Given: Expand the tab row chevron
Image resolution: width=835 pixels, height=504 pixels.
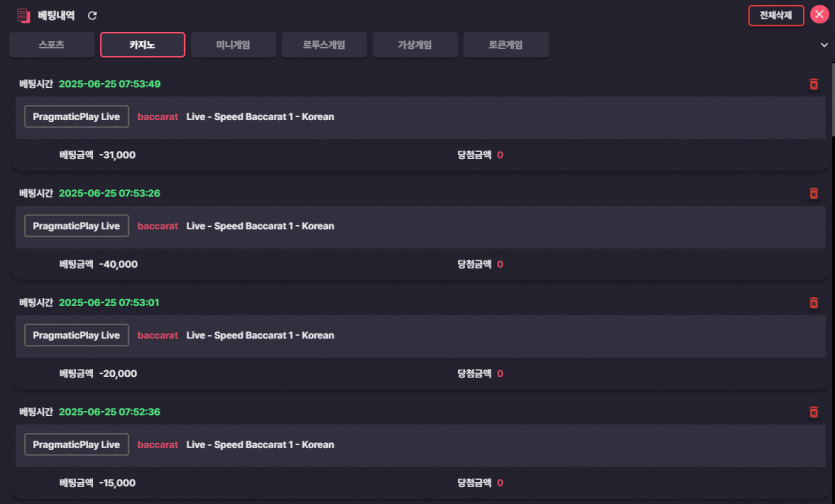Looking at the screenshot, I should [x=824, y=45].
